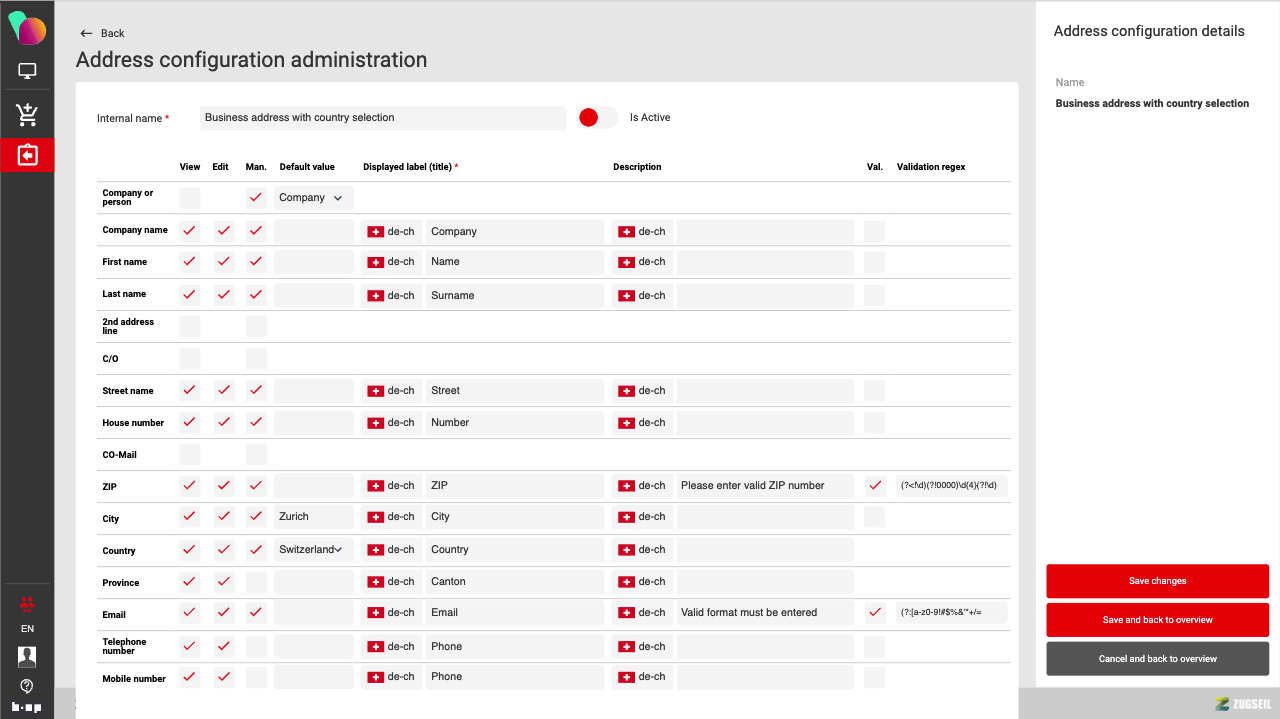1280x719 pixels.
Task: Open the shopping cart icon in sidebar
Action: (27, 115)
